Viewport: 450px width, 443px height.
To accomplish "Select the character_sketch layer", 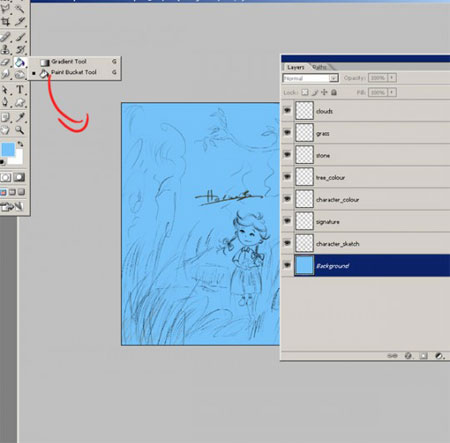I will click(x=366, y=244).
